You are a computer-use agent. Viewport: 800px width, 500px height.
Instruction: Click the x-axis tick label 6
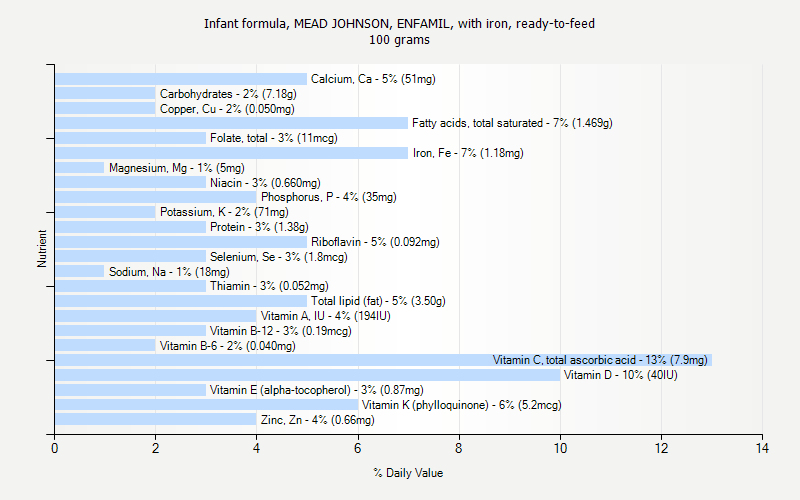[x=358, y=448]
